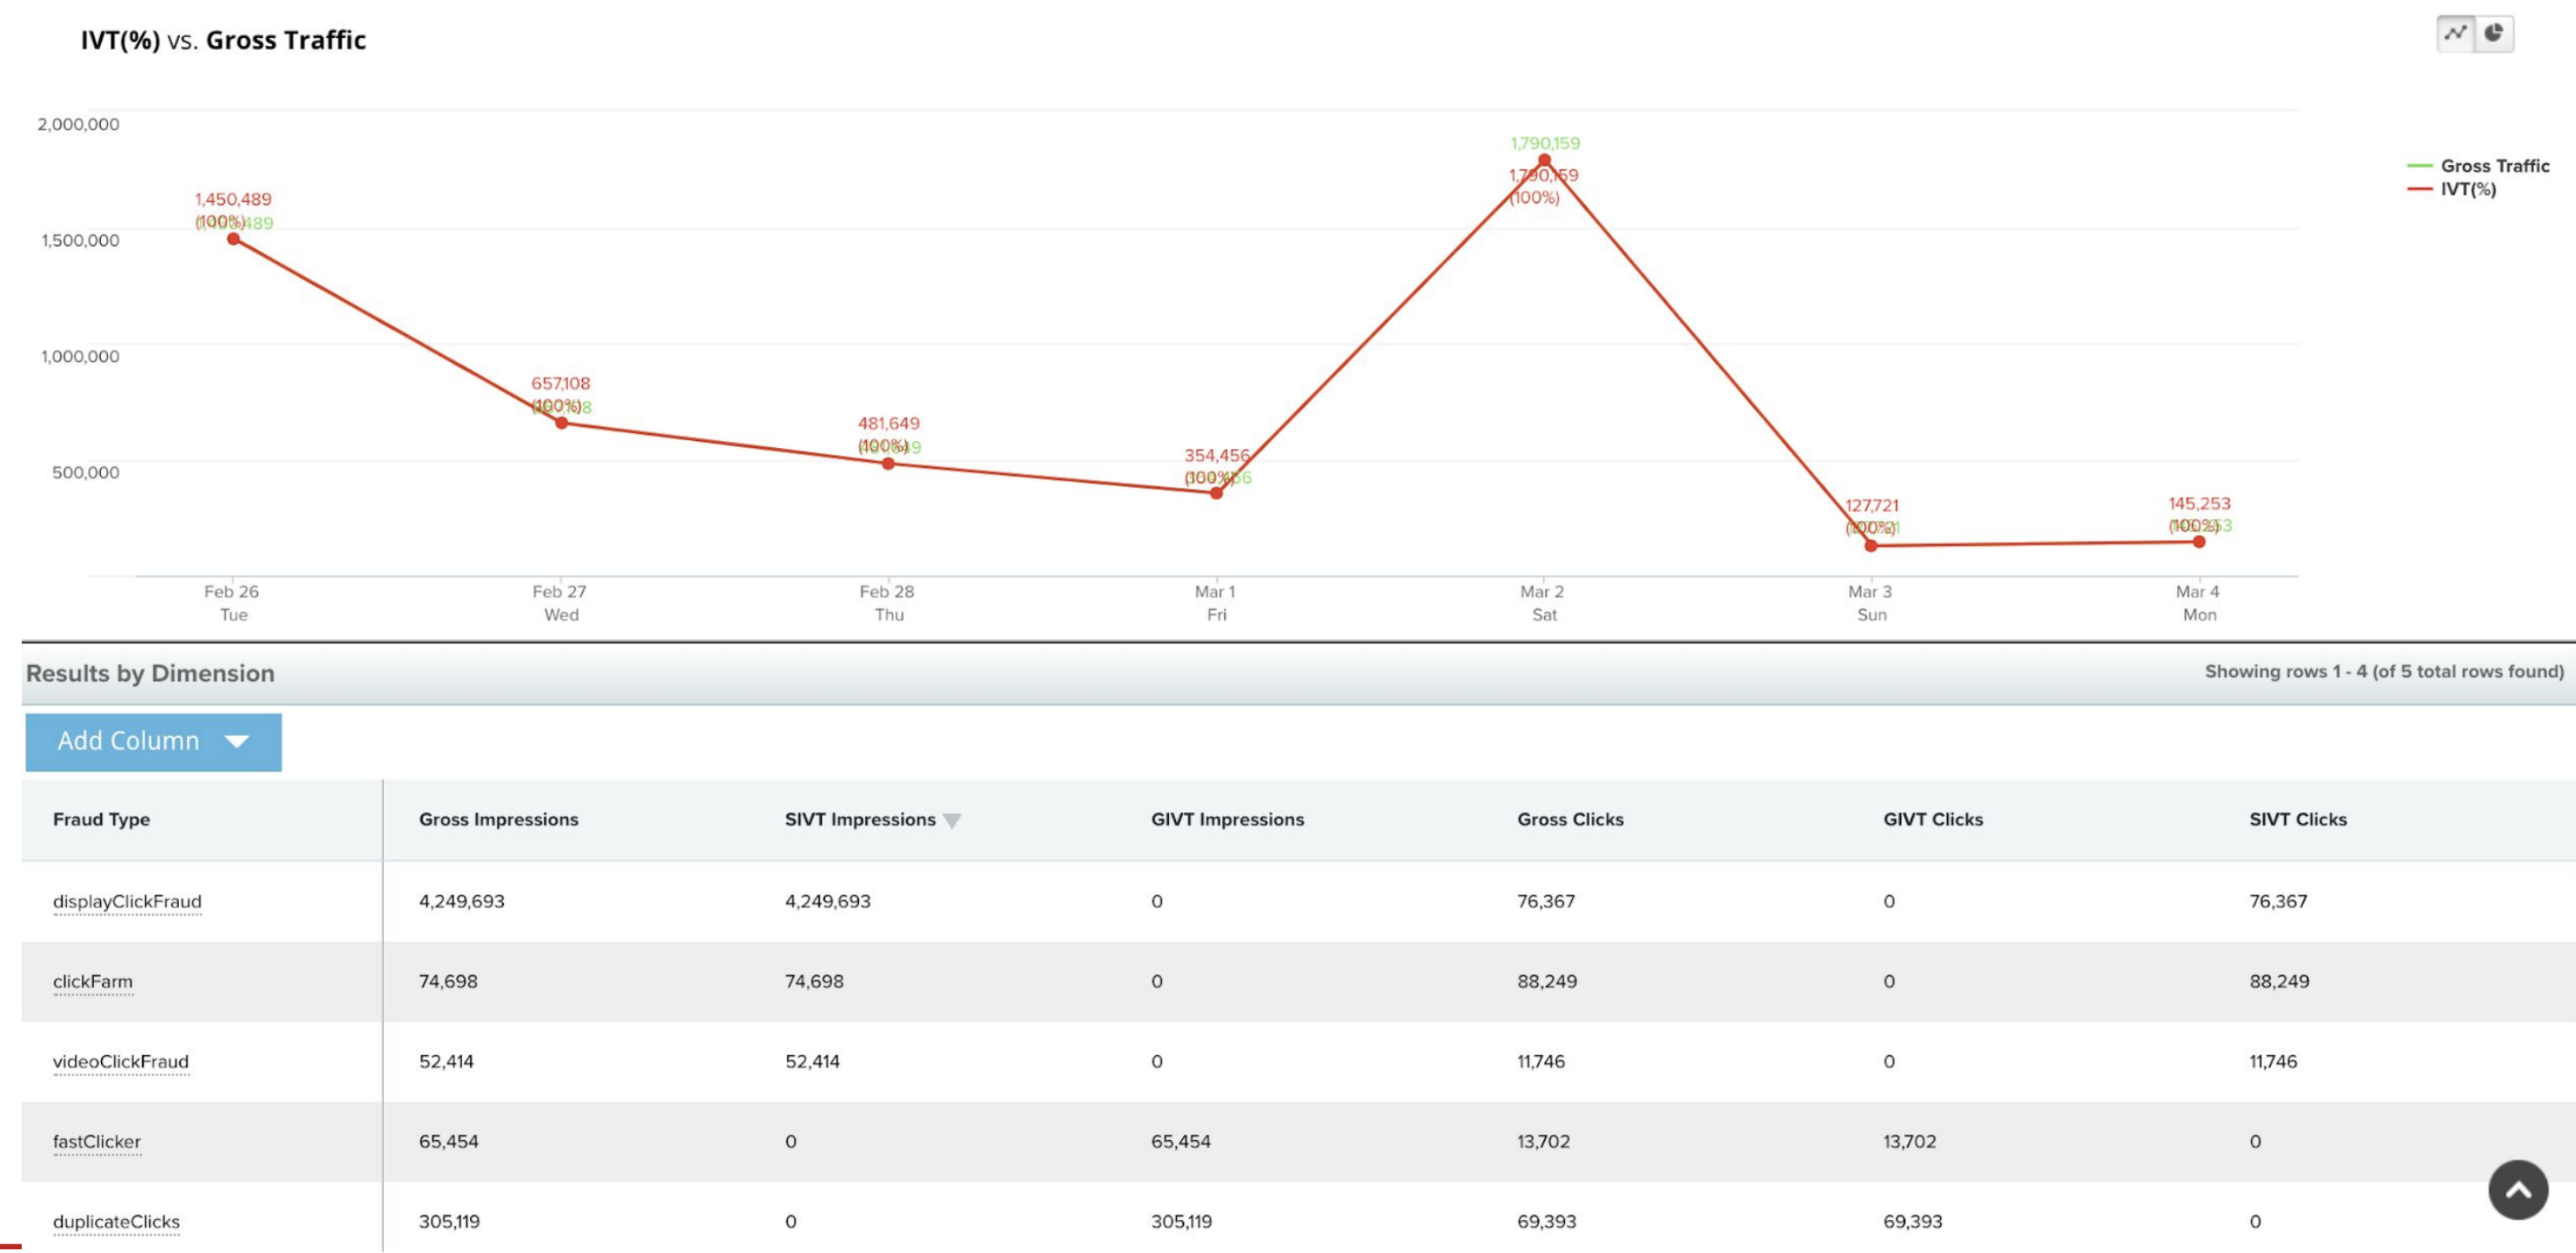This screenshot has width=2576, height=1253.
Task: Open the displayClickFraud fraud type
Action: pyautogui.click(x=127, y=901)
